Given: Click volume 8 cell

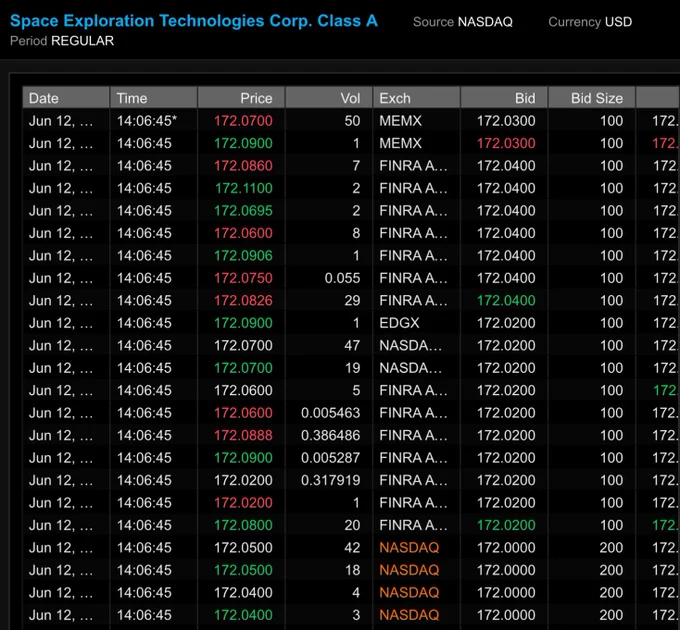Looking at the screenshot, I should 356,233.
